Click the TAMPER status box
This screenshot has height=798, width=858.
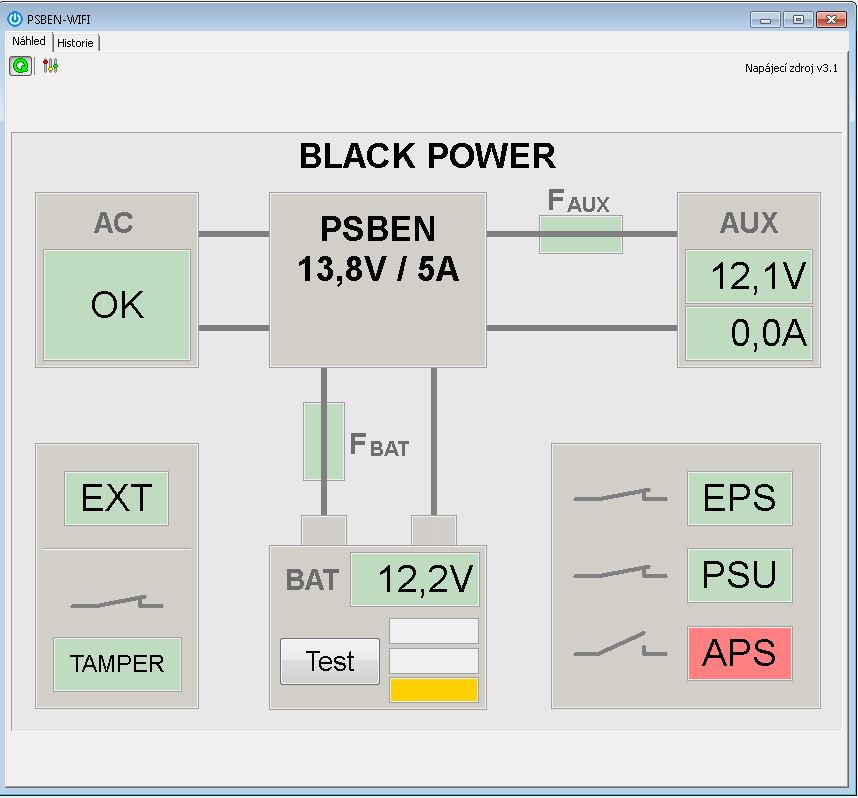click(117, 663)
